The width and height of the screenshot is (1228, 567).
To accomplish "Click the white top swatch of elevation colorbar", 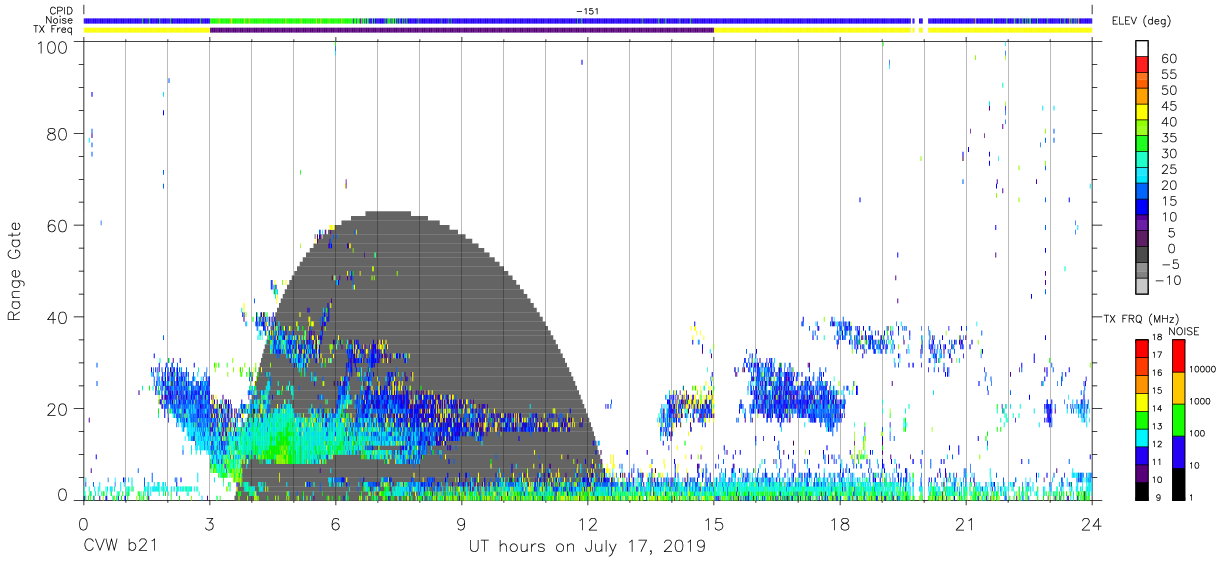I will coord(1142,47).
